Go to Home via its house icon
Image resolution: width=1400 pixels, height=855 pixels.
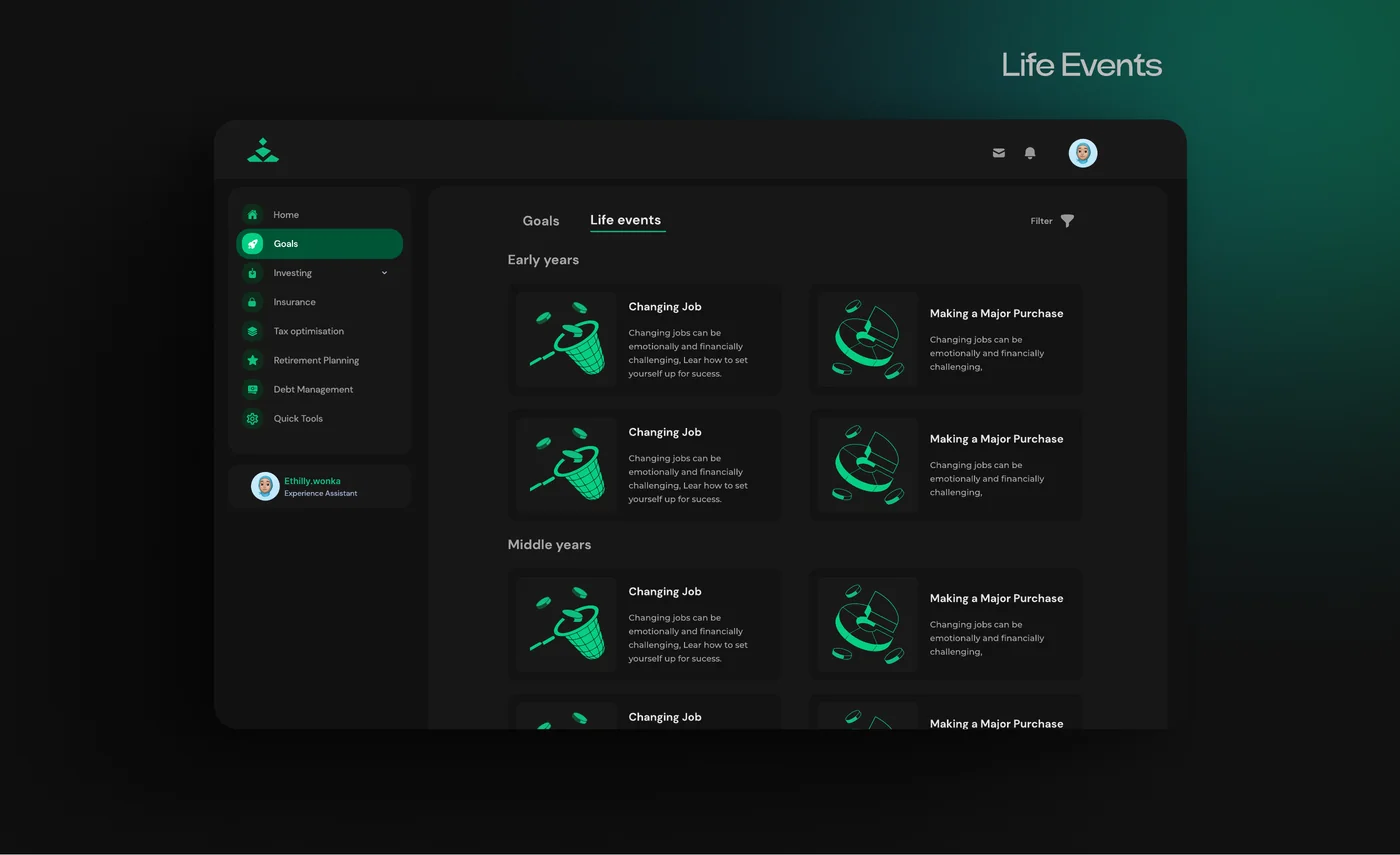coord(252,215)
